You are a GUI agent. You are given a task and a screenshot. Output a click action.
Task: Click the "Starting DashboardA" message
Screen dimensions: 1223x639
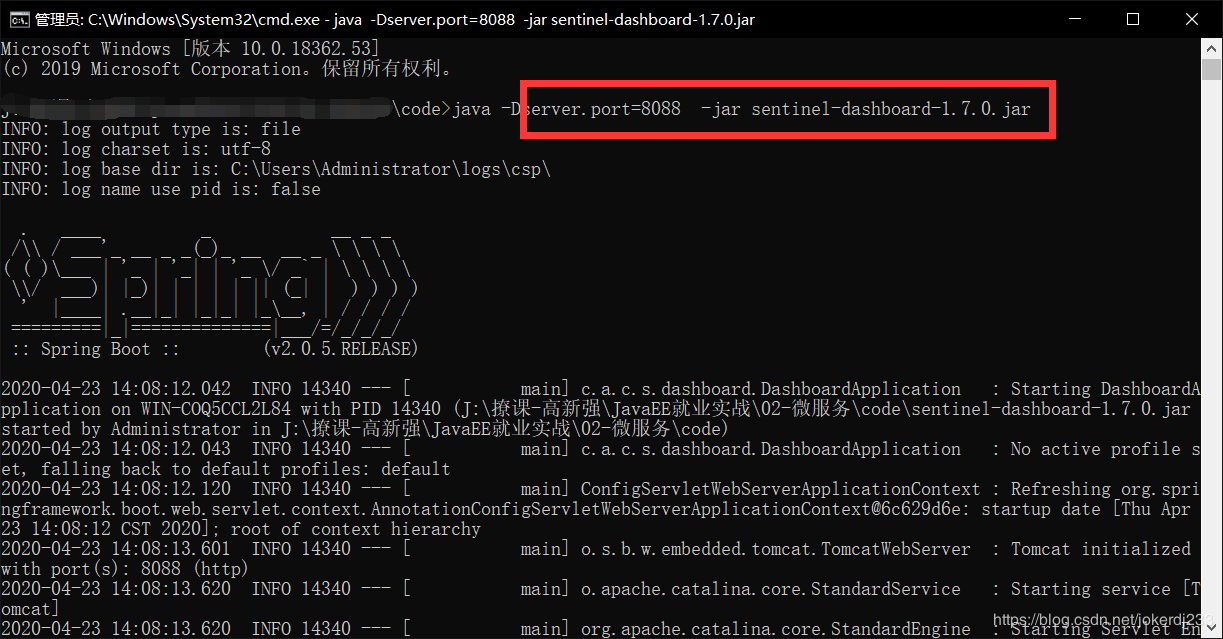coord(1106,389)
